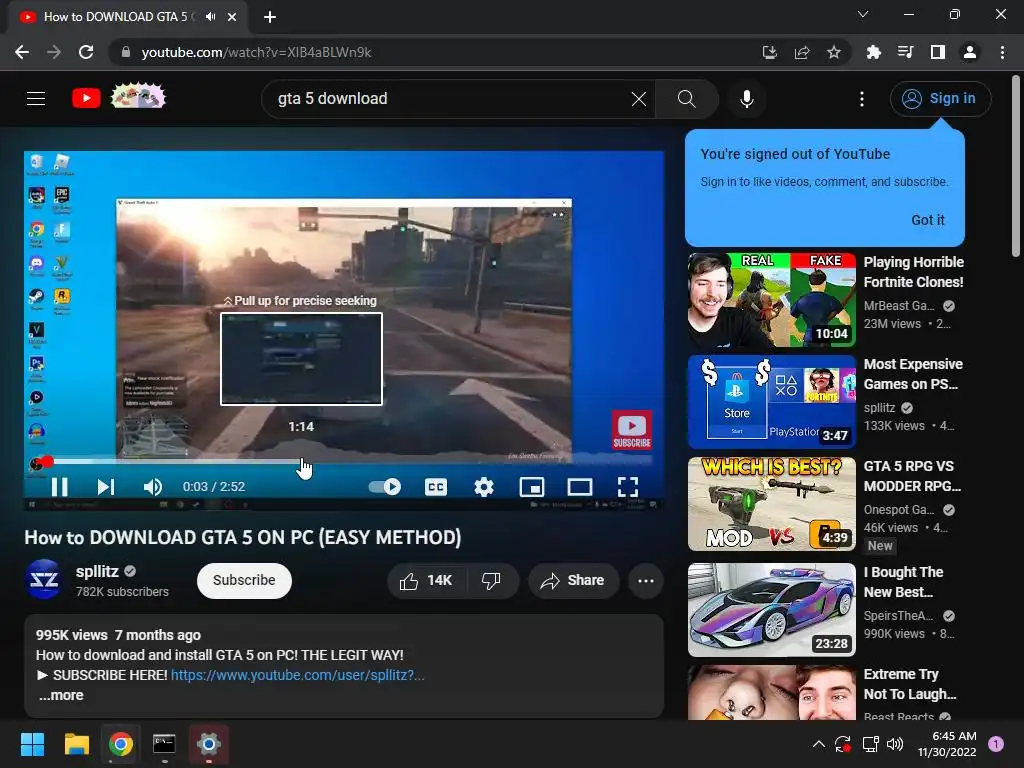Open tab search chevron
Screen dimensions: 1024x768
[x=863, y=14]
